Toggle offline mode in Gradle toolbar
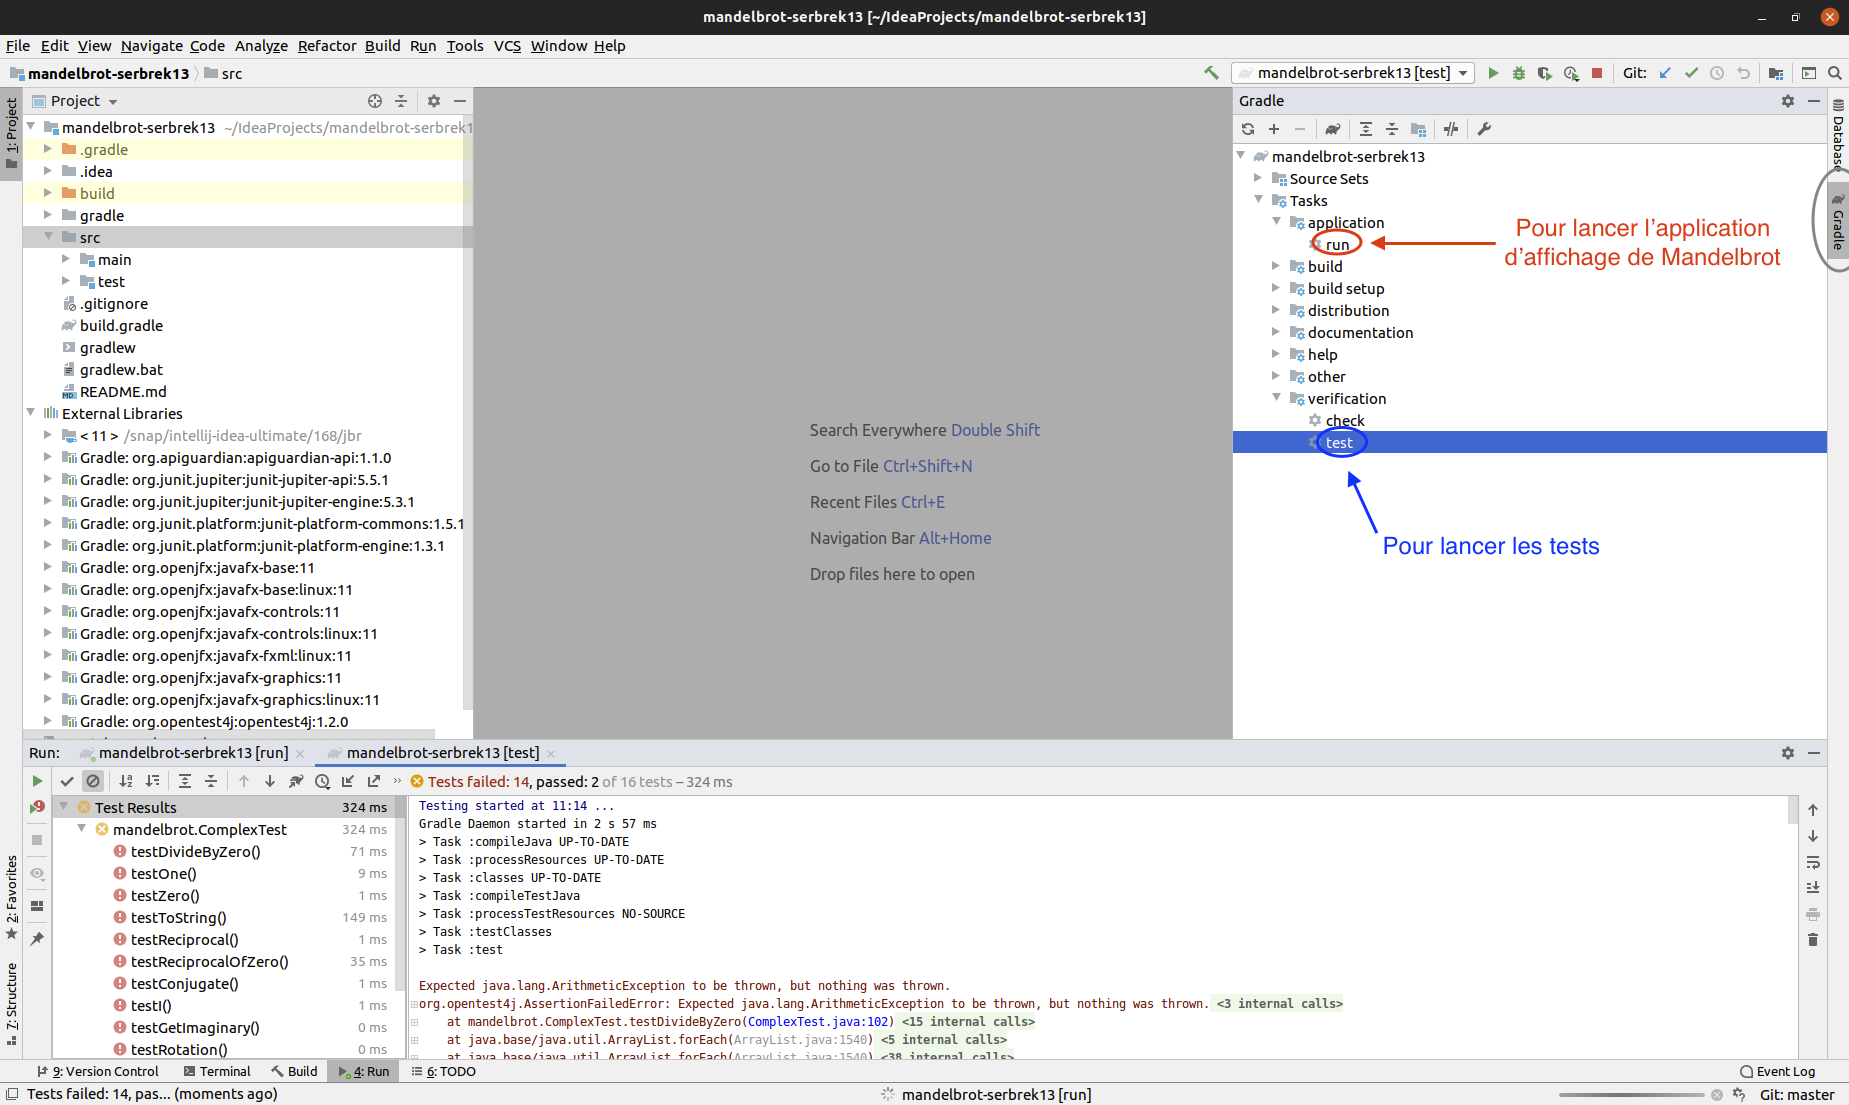 point(1451,129)
